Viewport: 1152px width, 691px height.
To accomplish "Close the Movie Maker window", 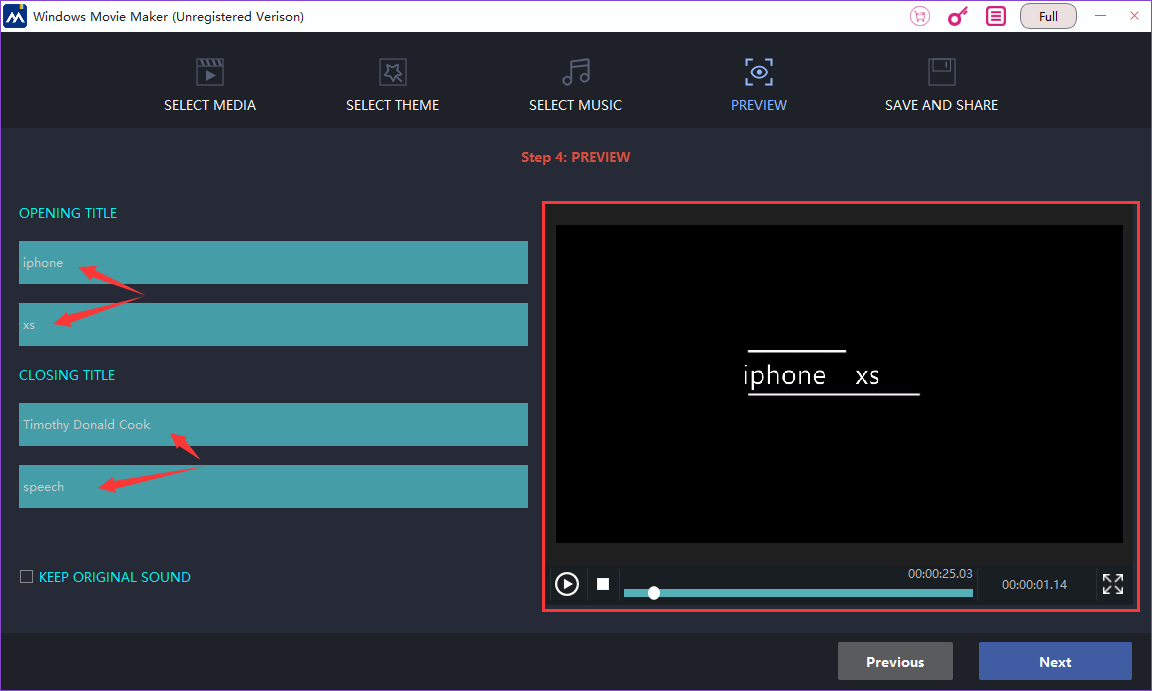I will [x=1134, y=15].
